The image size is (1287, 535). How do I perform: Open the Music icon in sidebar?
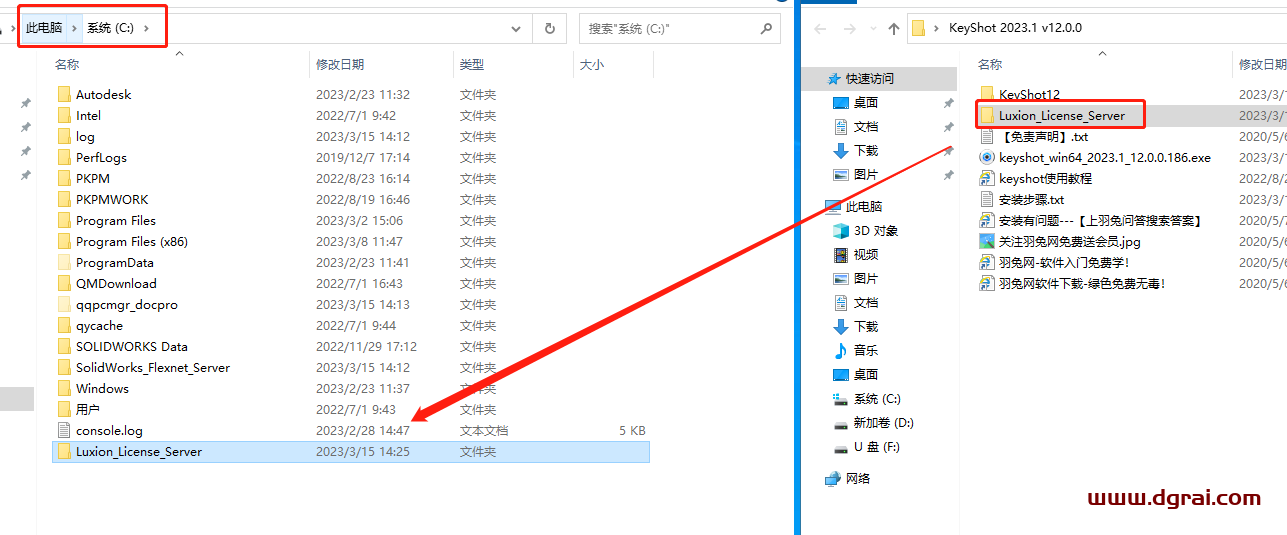pos(840,350)
